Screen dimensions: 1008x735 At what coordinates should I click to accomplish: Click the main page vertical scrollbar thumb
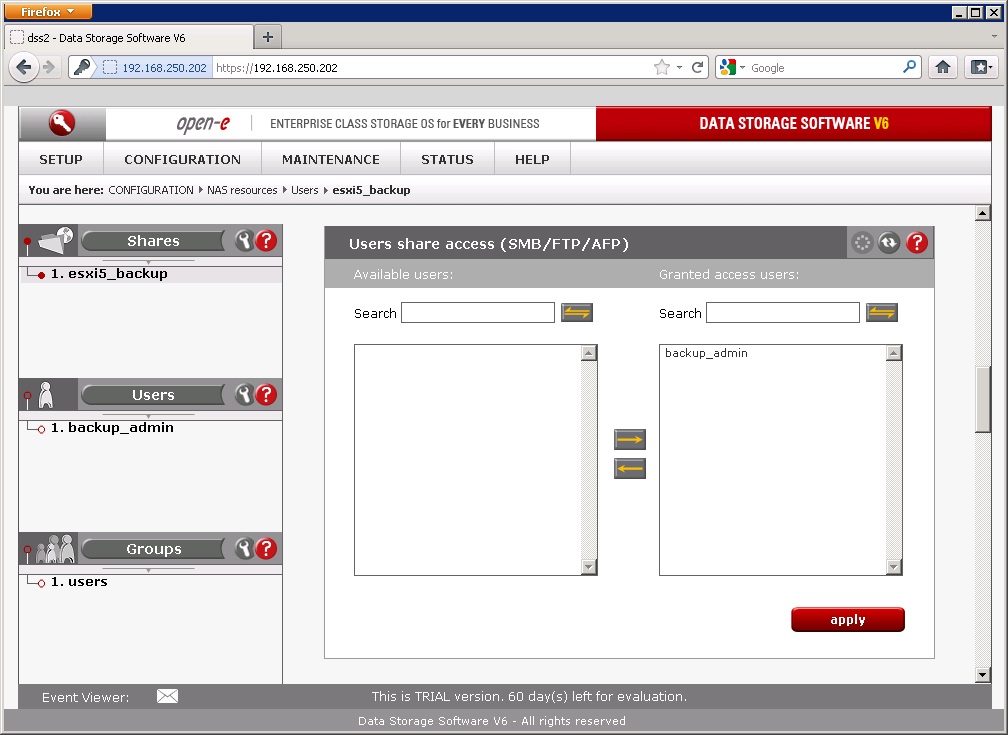pyautogui.click(x=982, y=399)
